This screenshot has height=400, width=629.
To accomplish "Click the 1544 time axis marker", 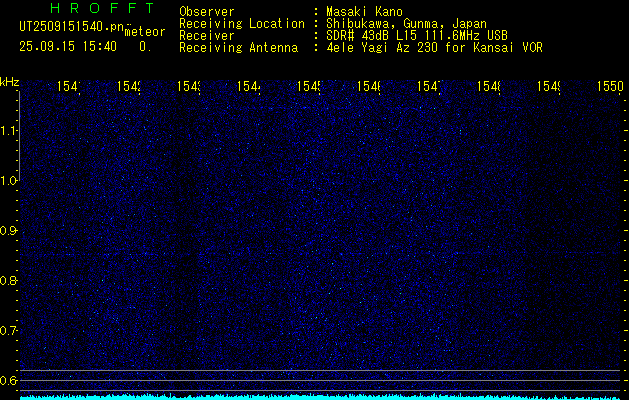I will 249,86.
